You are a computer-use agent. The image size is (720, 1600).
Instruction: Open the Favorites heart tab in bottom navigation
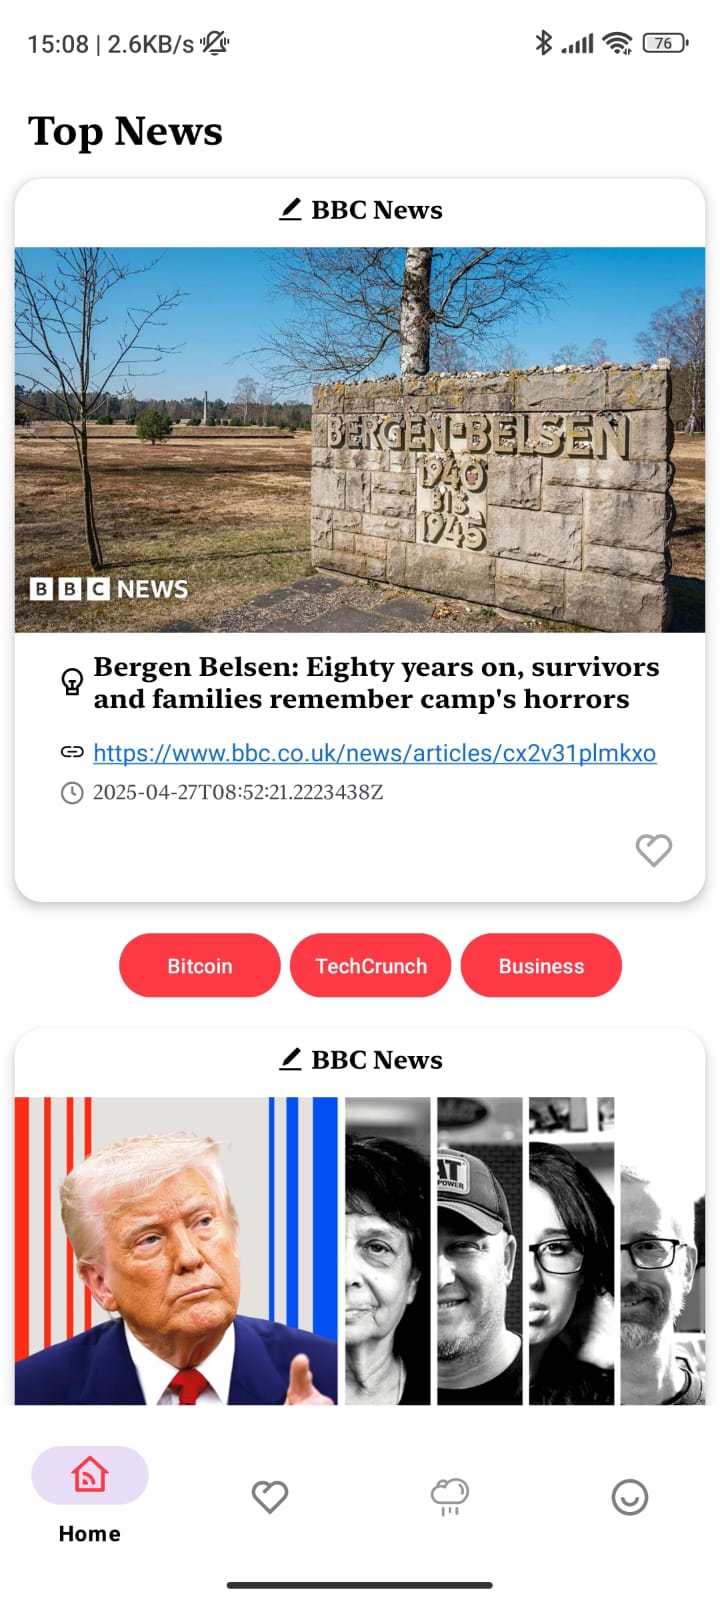tap(270, 1497)
